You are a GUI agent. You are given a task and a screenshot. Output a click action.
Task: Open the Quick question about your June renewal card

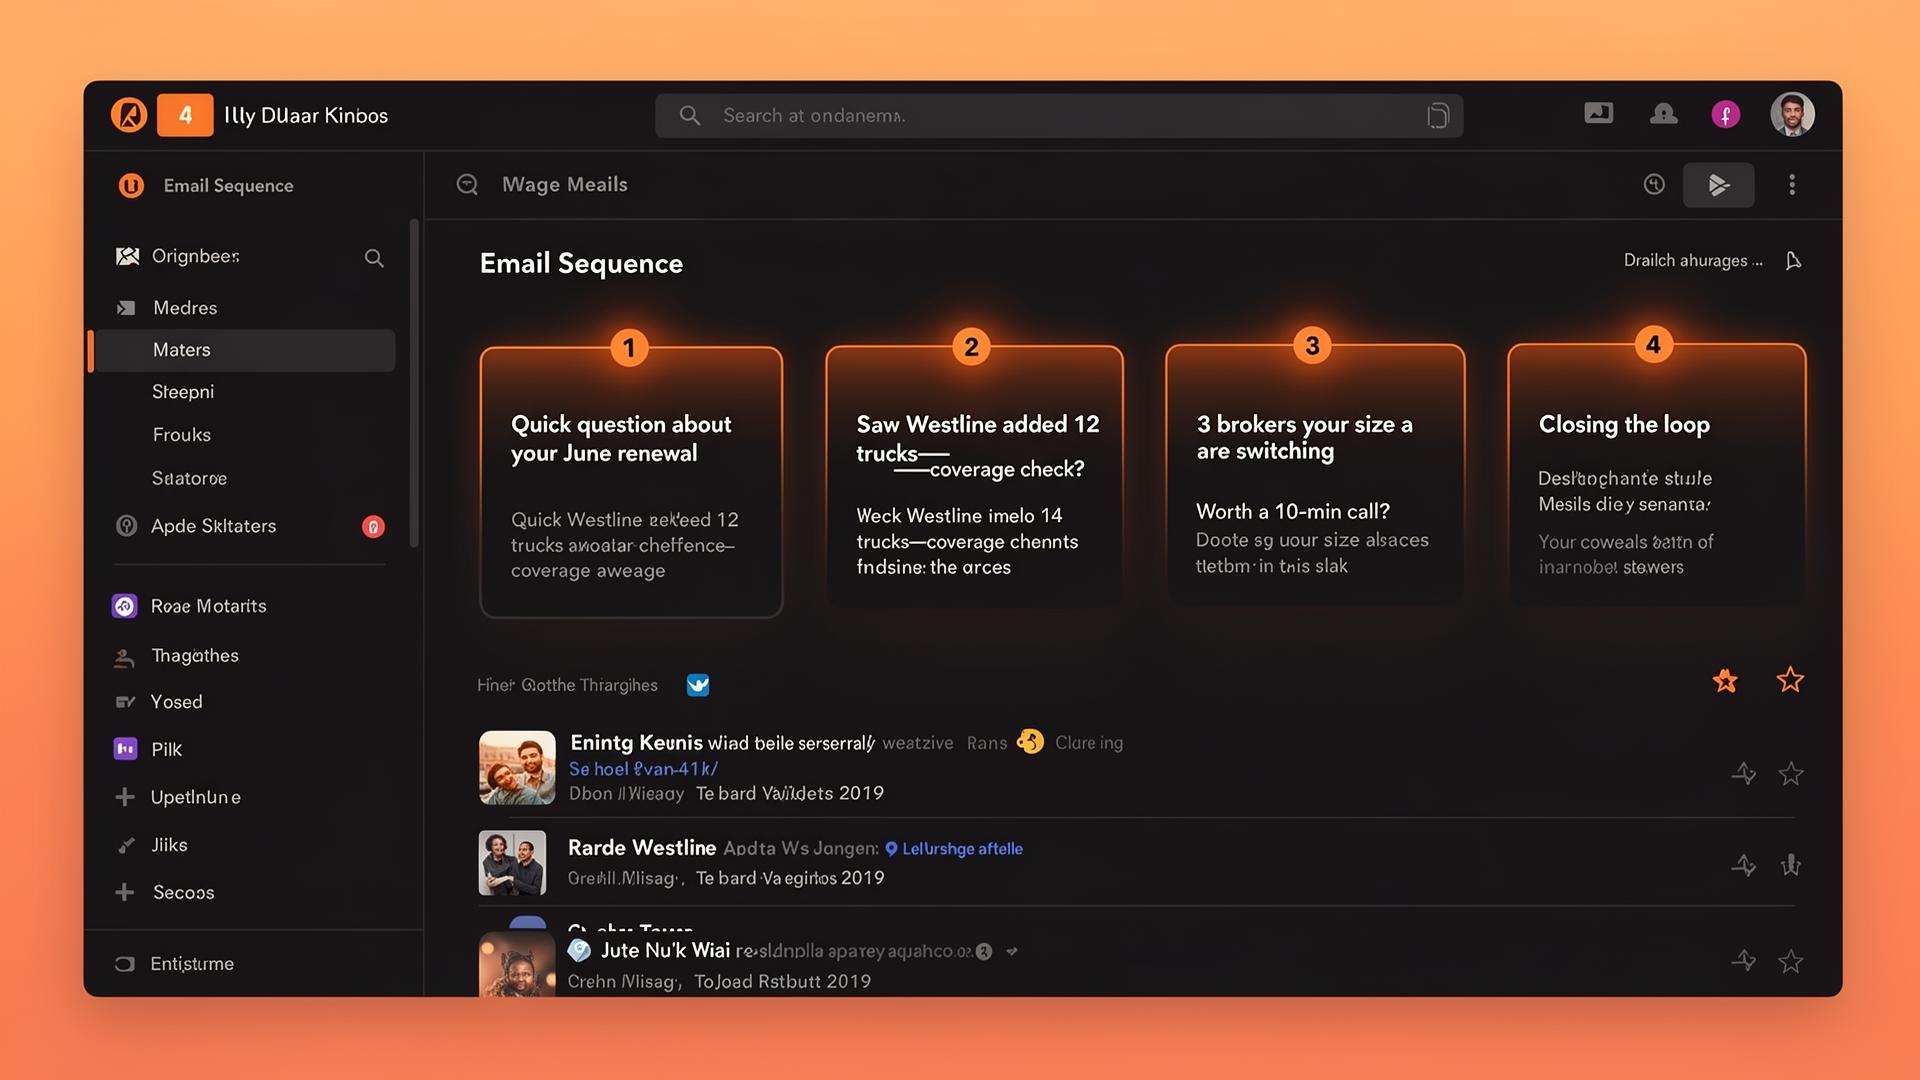tap(631, 482)
